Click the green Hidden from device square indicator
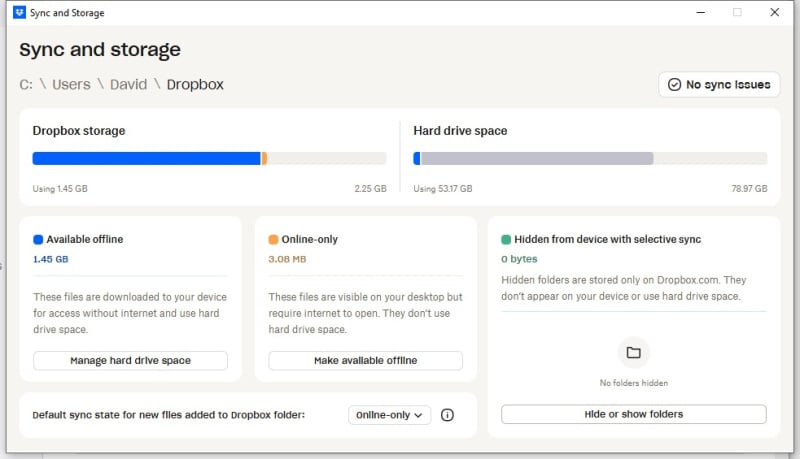This screenshot has height=459, width=800. [506, 239]
